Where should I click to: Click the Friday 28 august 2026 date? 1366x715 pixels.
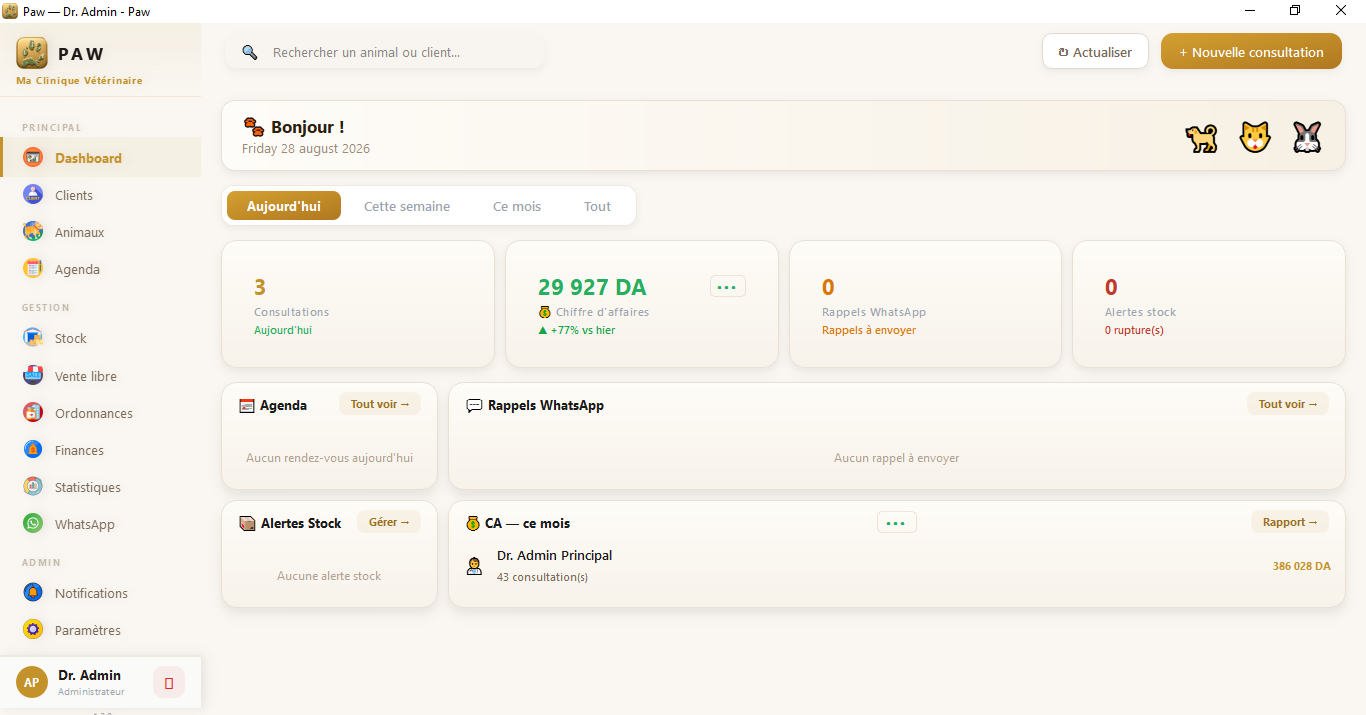(306, 148)
